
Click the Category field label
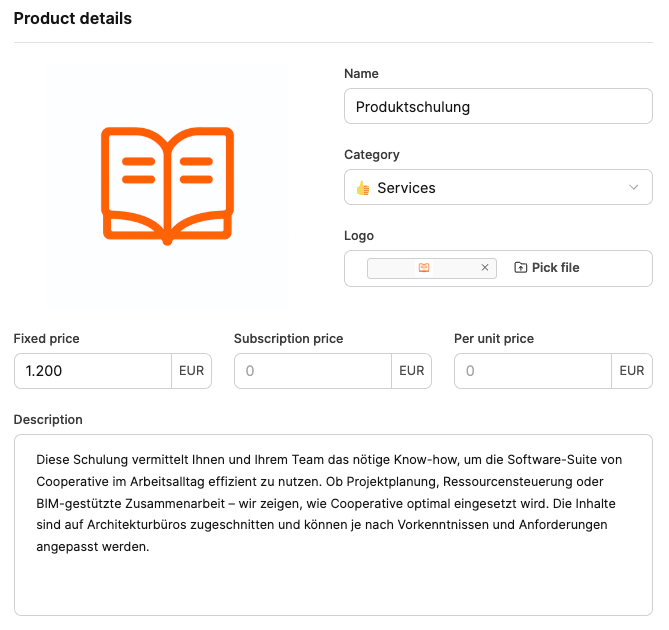[x=372, y=155]
